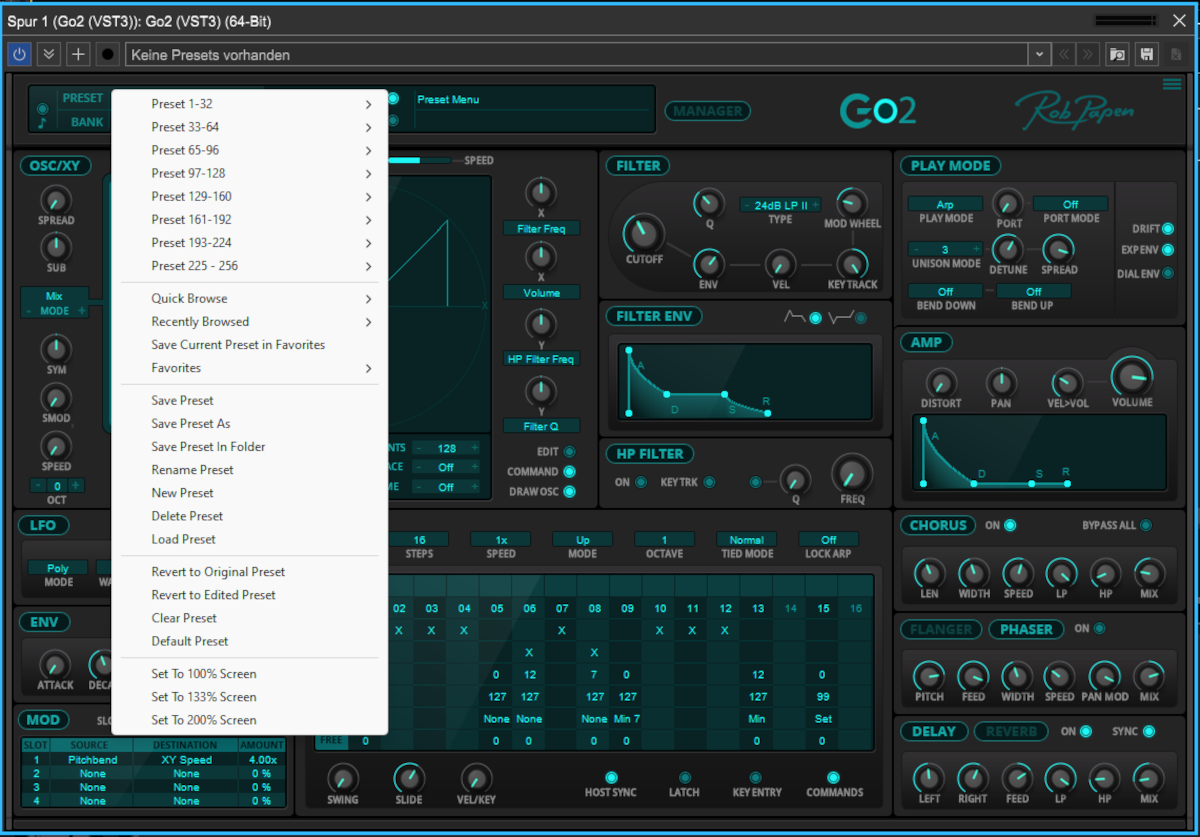Click the next preset double-arrow icon

tap(1088, 54)
